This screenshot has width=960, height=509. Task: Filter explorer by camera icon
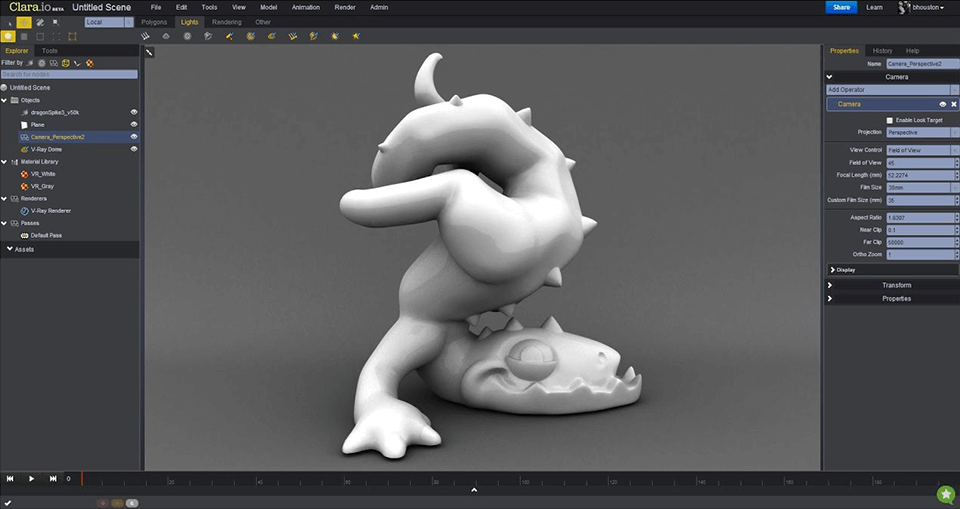coord(54,62)
